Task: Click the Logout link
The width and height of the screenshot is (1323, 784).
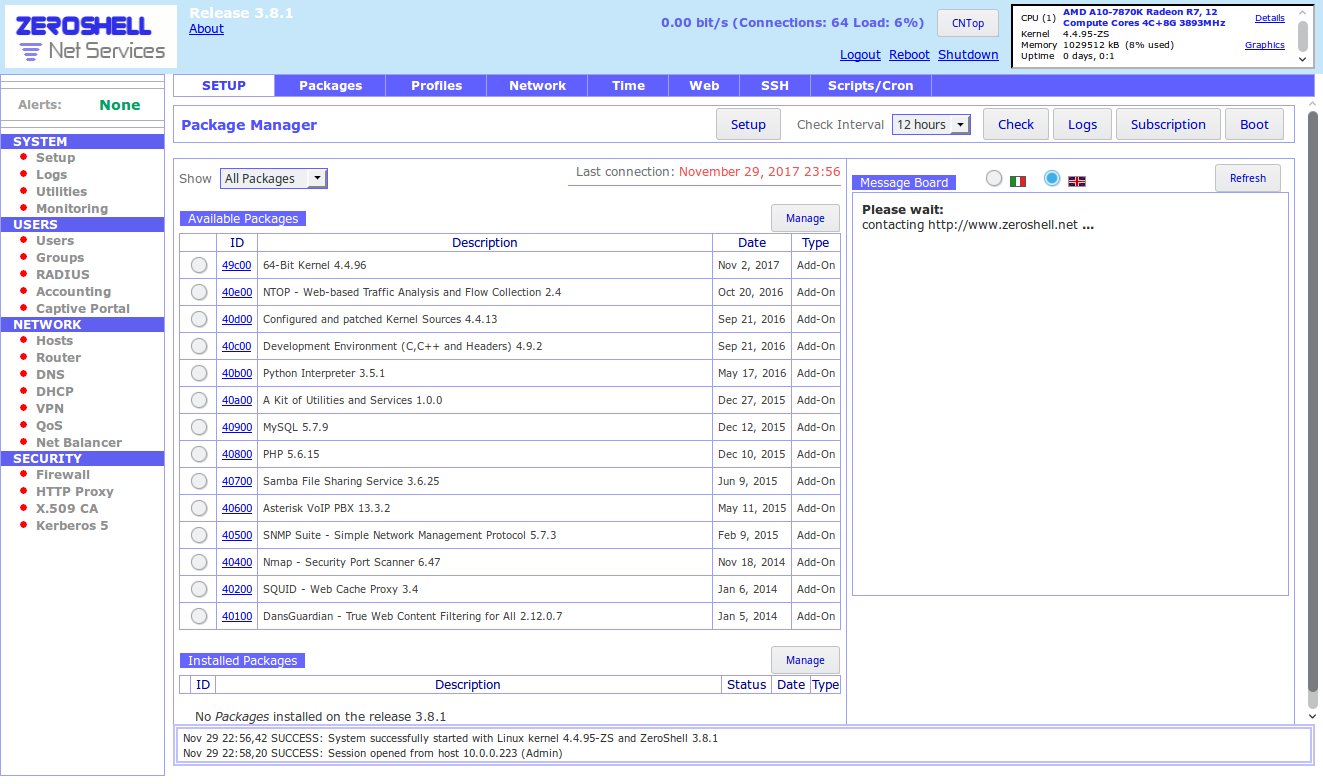Action: [860, 55]
